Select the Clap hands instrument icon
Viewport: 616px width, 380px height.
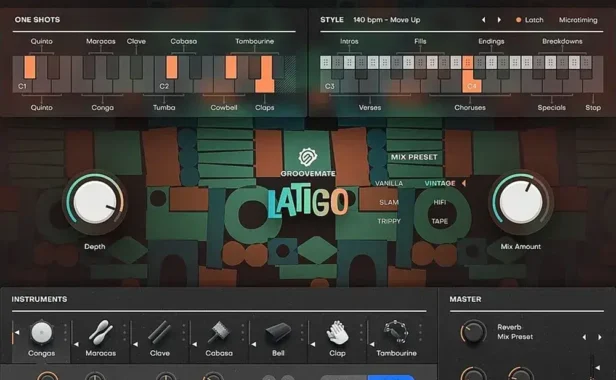pos(337,332)
